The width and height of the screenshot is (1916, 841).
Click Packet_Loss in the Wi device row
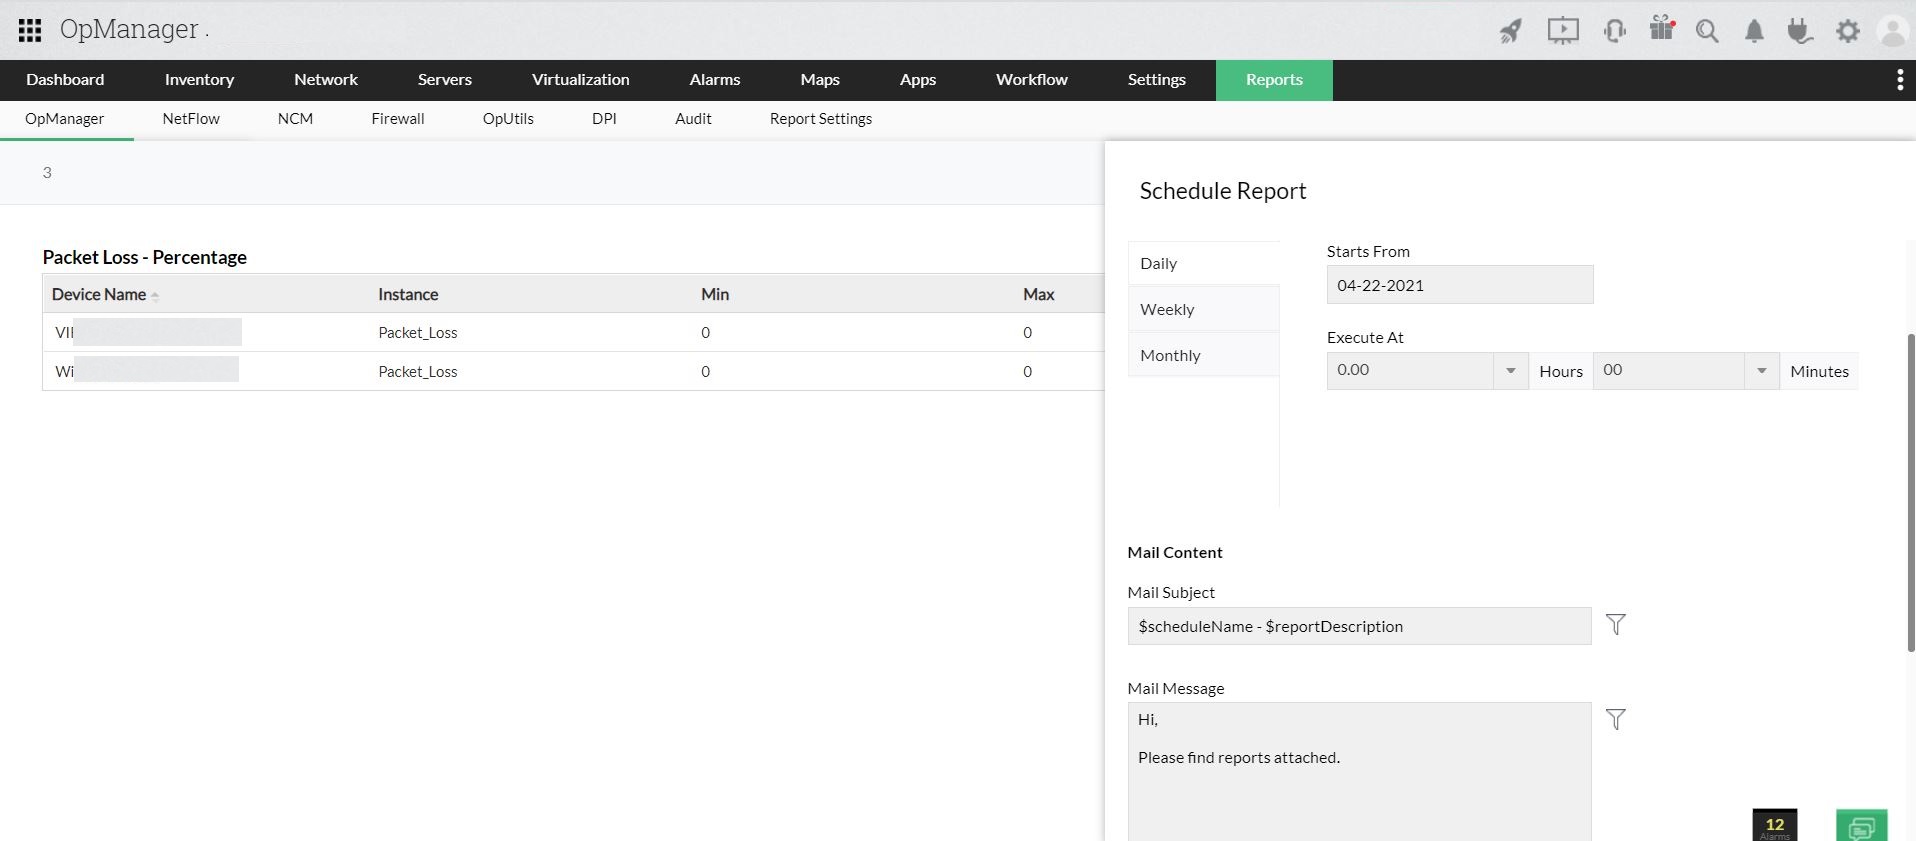point(418,372)
